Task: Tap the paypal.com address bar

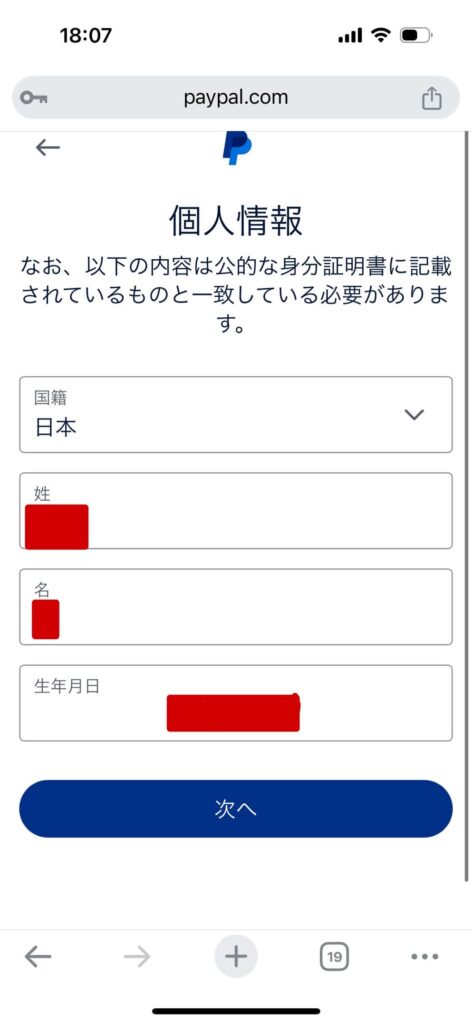Action: [x=236, y=98]
